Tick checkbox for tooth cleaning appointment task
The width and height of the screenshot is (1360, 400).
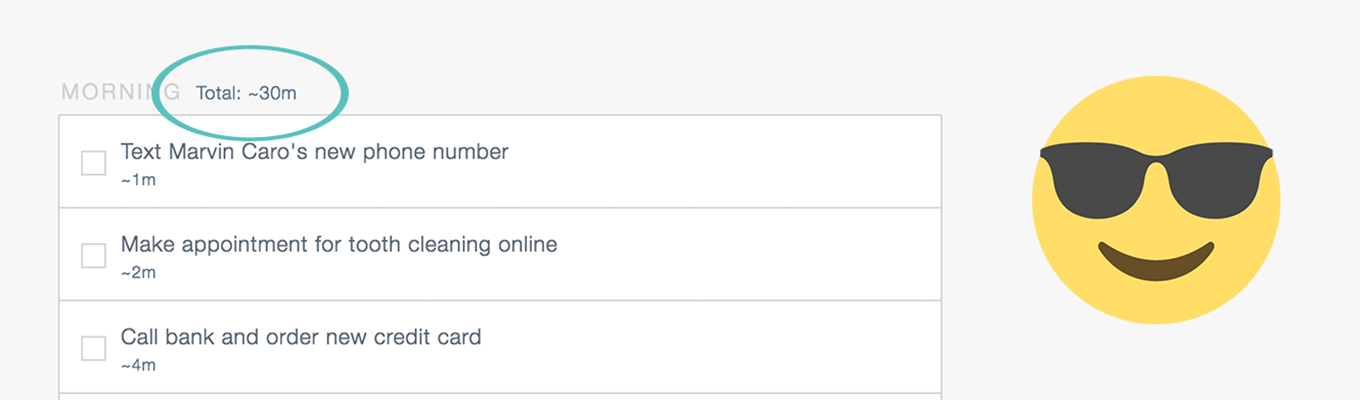(x=94, y=256)
